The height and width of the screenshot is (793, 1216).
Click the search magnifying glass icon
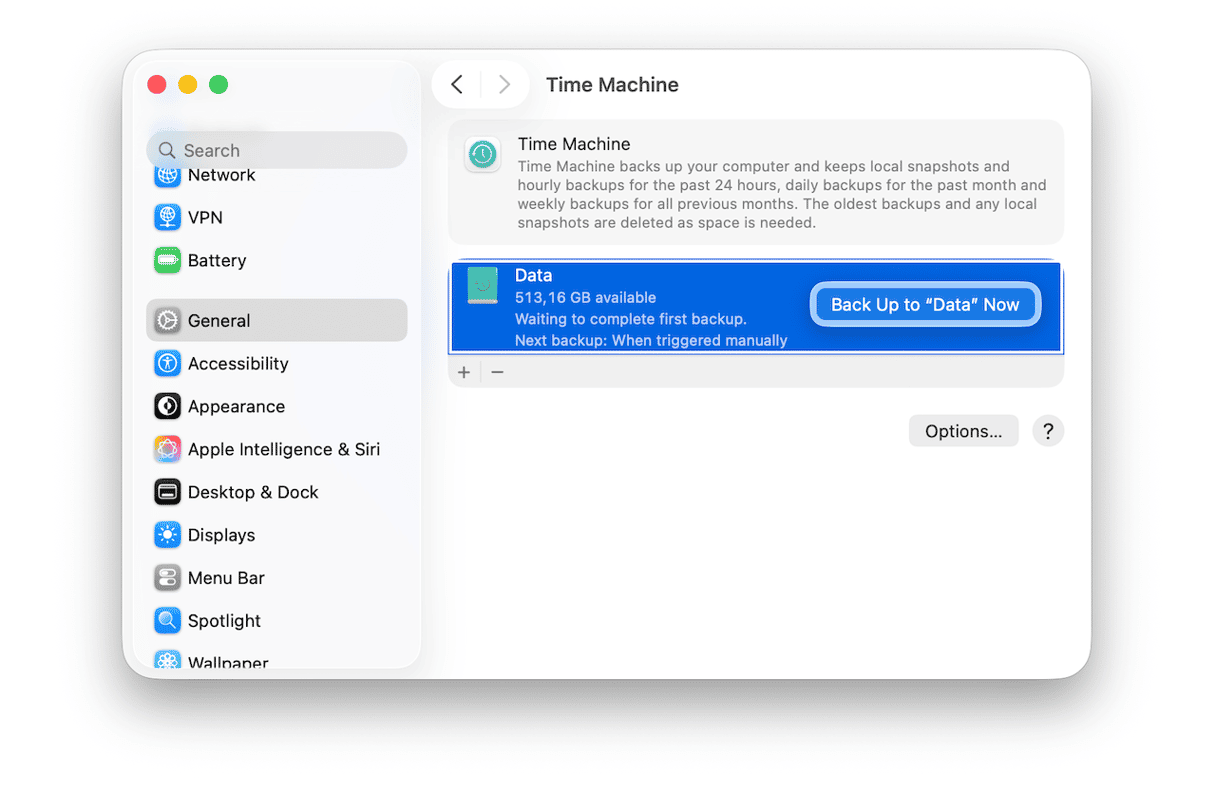click(167, 151)
